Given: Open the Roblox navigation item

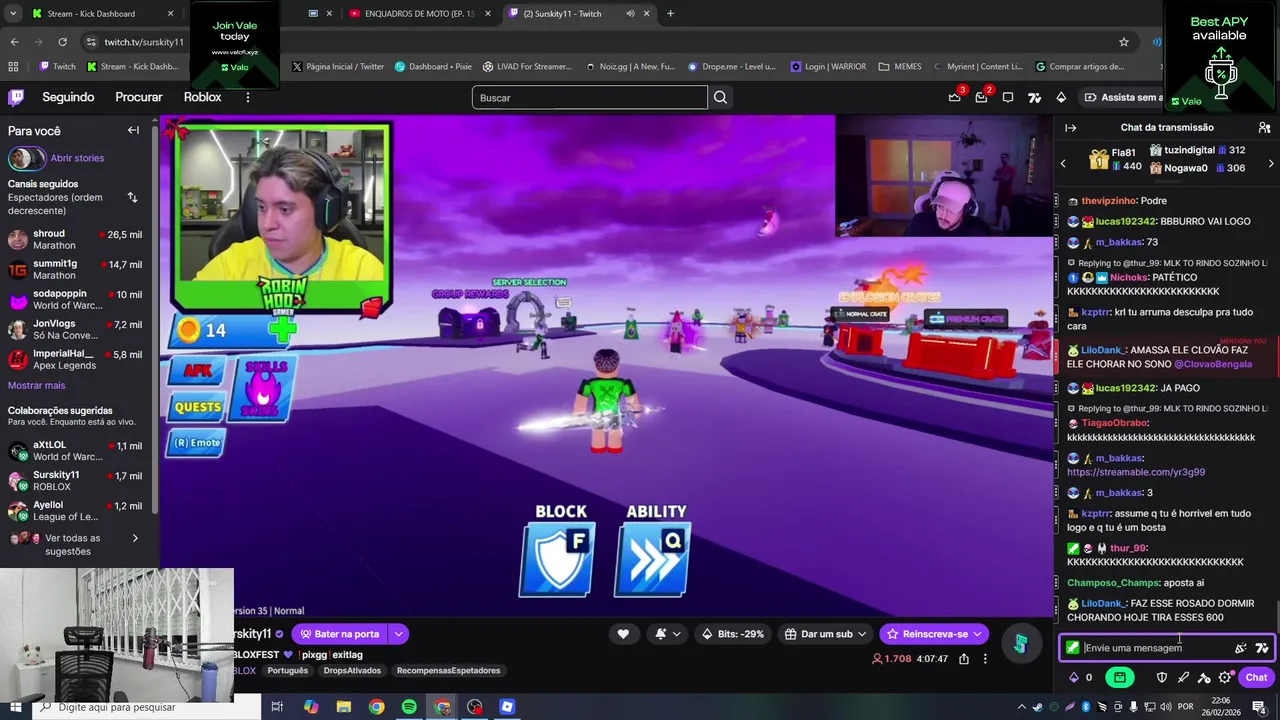Looking at the screenshot, I should [x=202, y=97].
